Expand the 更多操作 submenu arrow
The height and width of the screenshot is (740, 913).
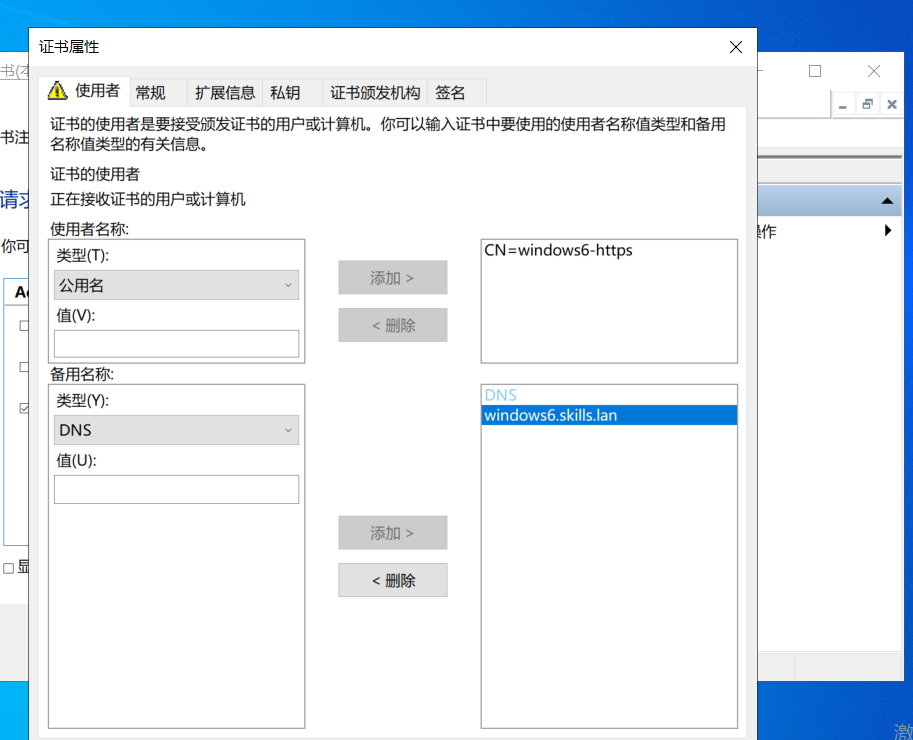(x=888, y=232)
